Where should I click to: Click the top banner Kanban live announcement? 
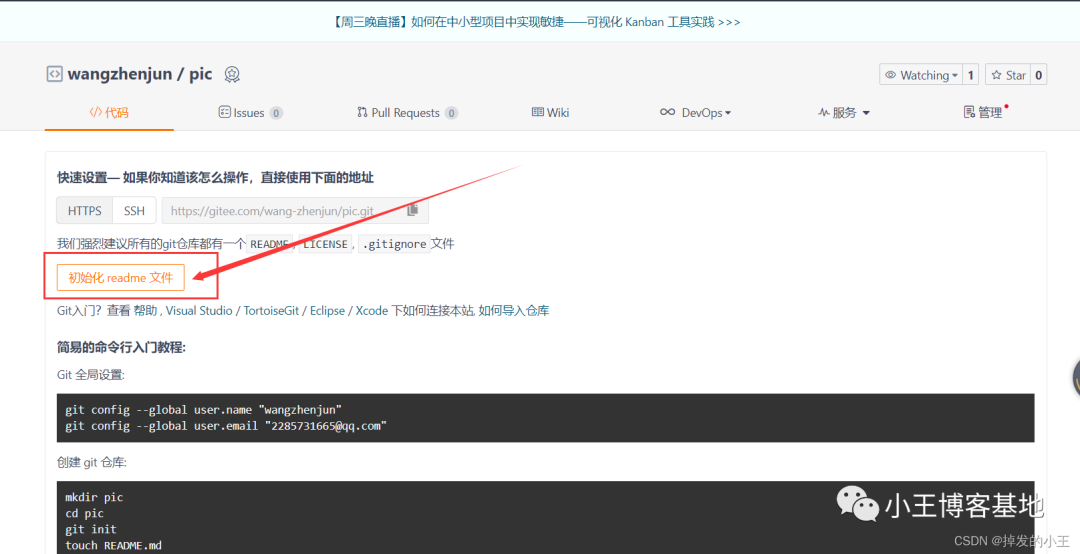coord(537,22)
